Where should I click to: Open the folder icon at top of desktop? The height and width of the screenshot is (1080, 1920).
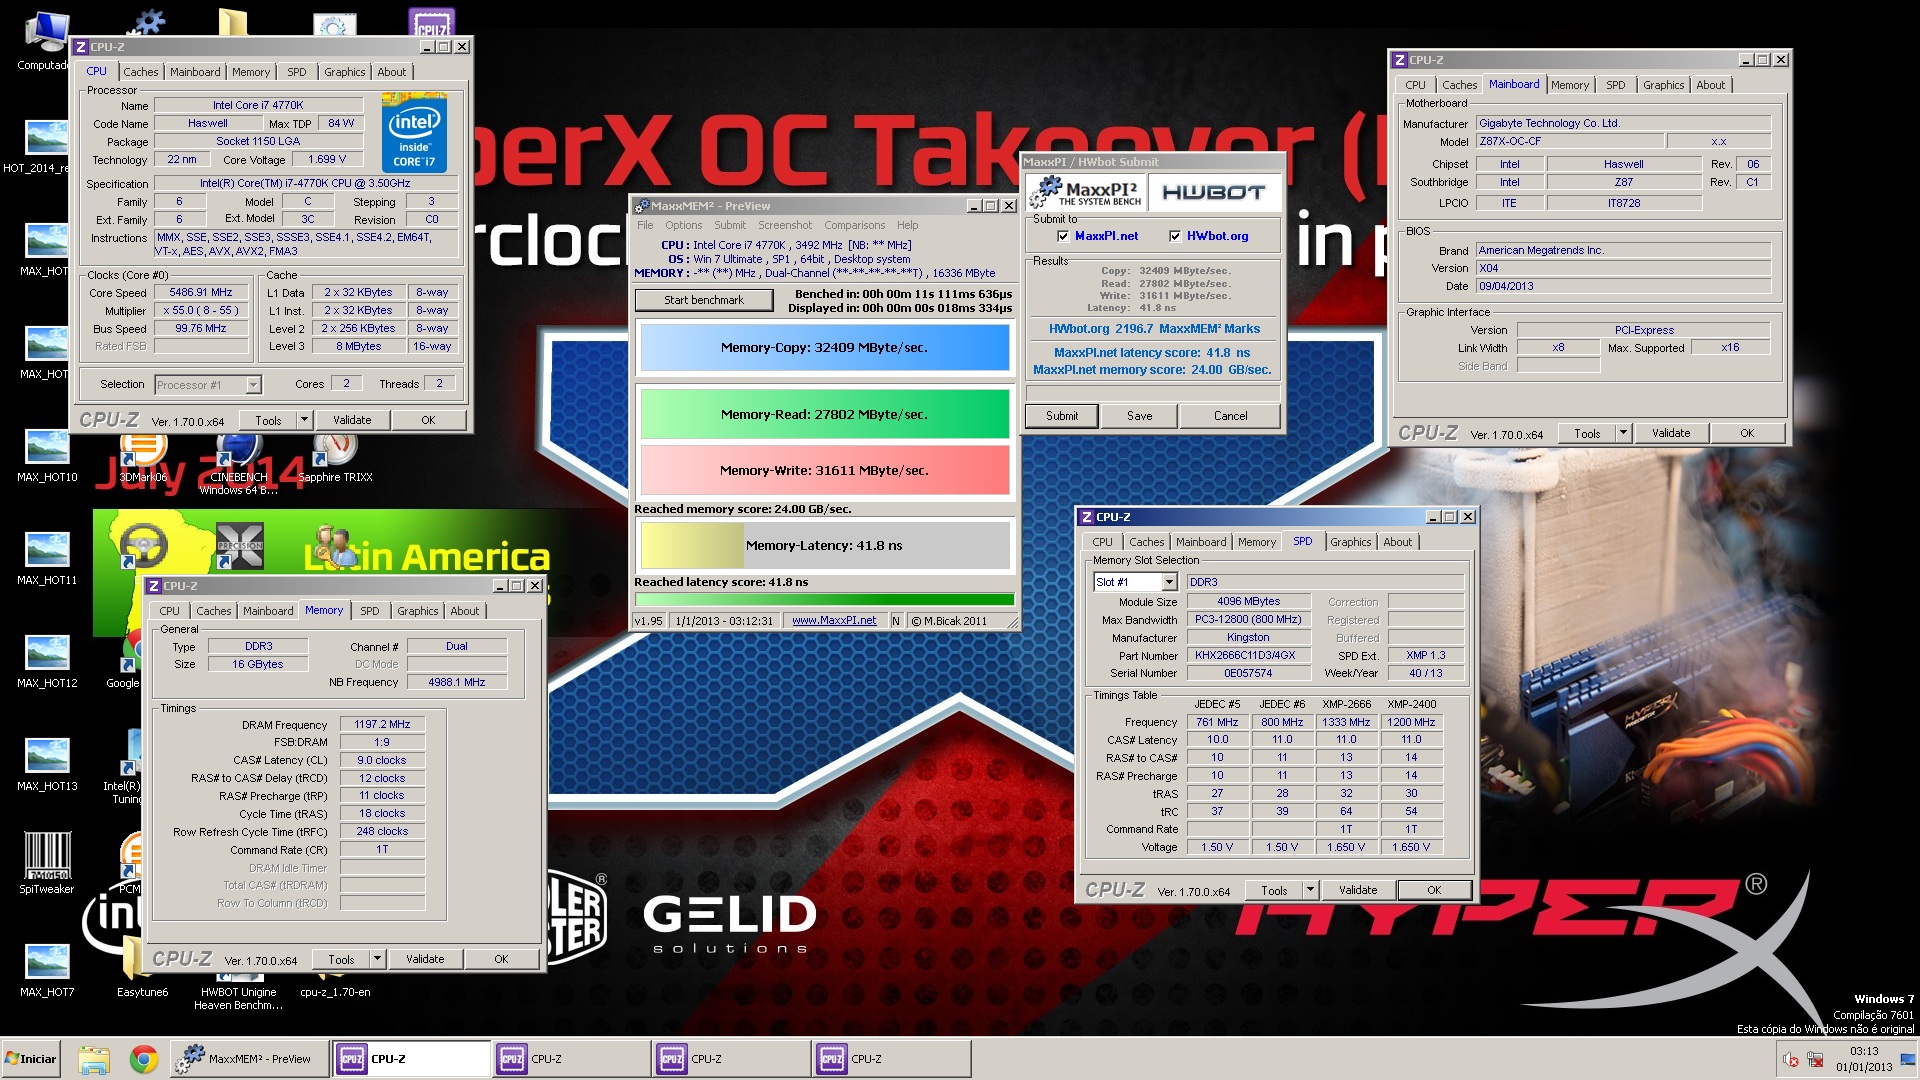(x=232, y=22)
